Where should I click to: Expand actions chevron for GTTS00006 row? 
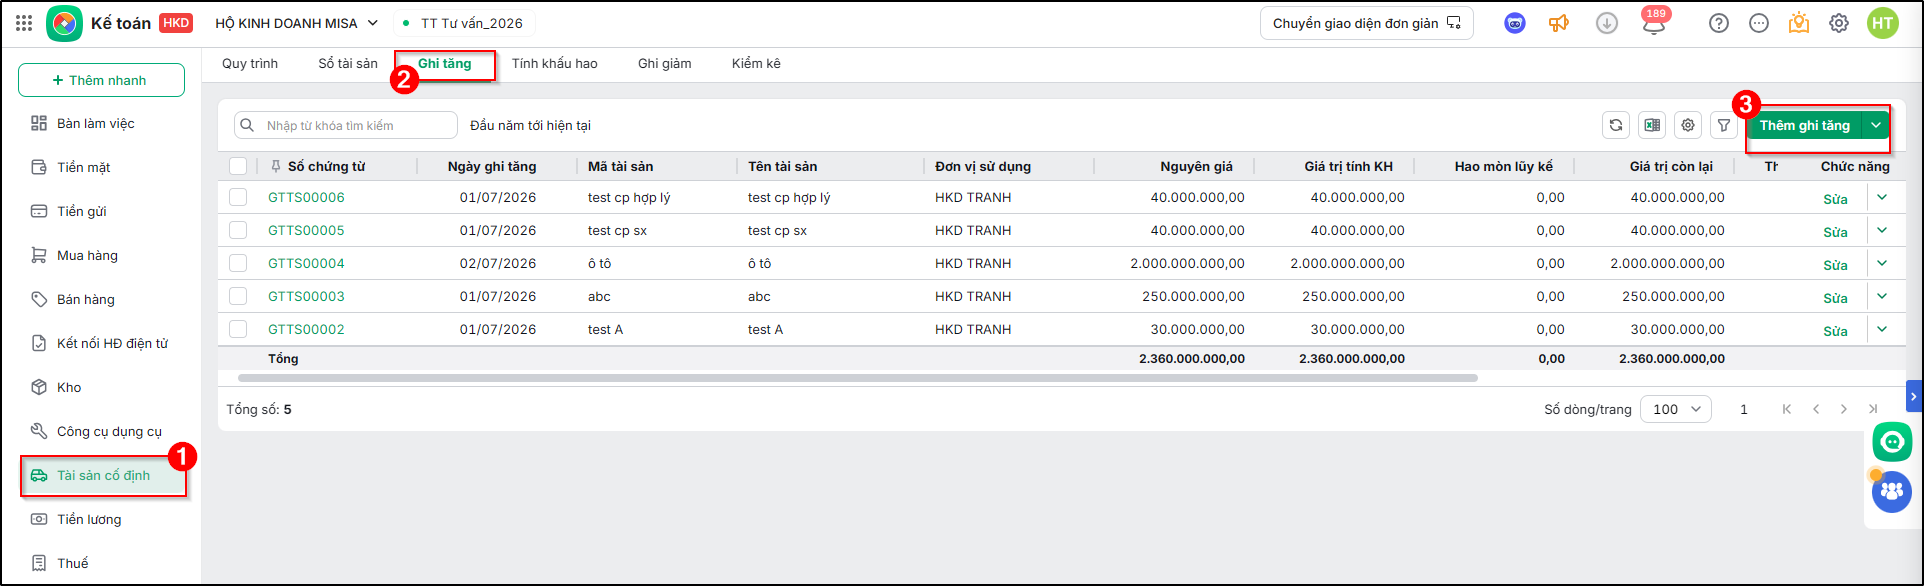point(1882,197)
